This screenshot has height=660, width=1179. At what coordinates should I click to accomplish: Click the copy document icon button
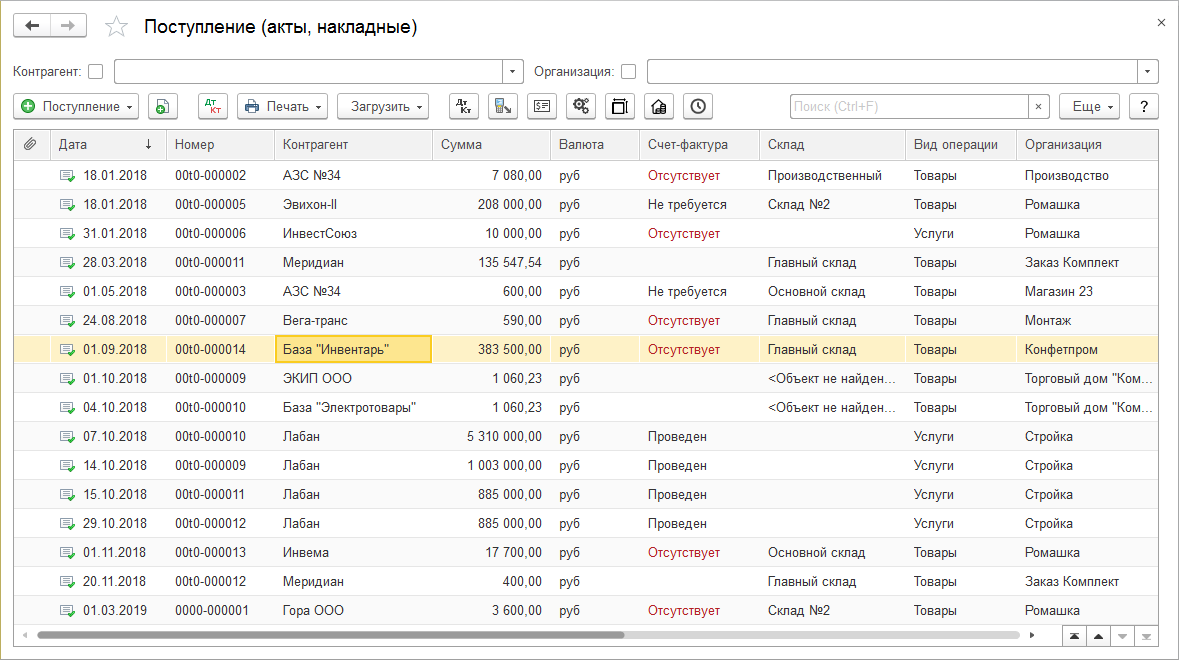click(163, 106)
